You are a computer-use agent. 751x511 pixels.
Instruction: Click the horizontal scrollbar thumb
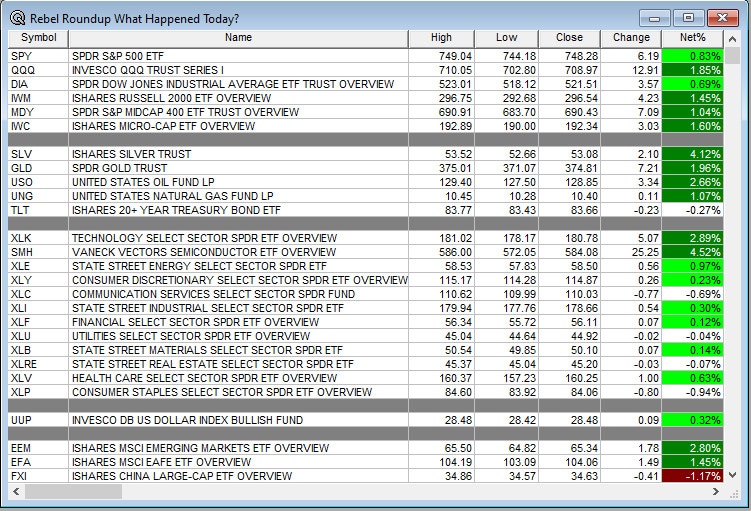tap(73, 491)
